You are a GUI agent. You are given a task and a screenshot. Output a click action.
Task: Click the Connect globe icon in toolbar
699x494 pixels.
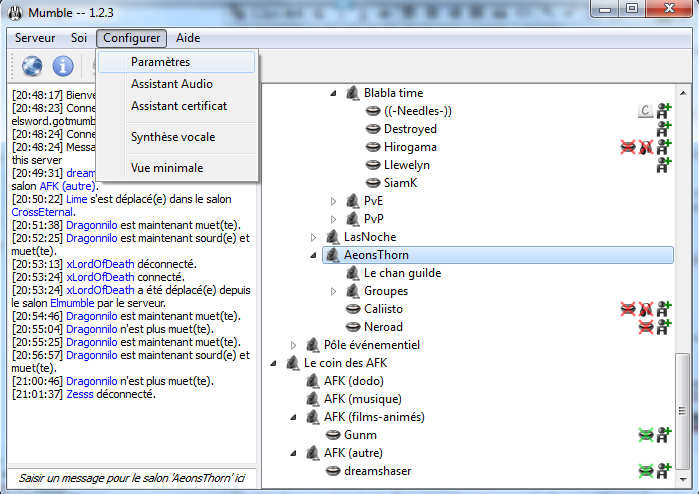[x=32, y=66]
